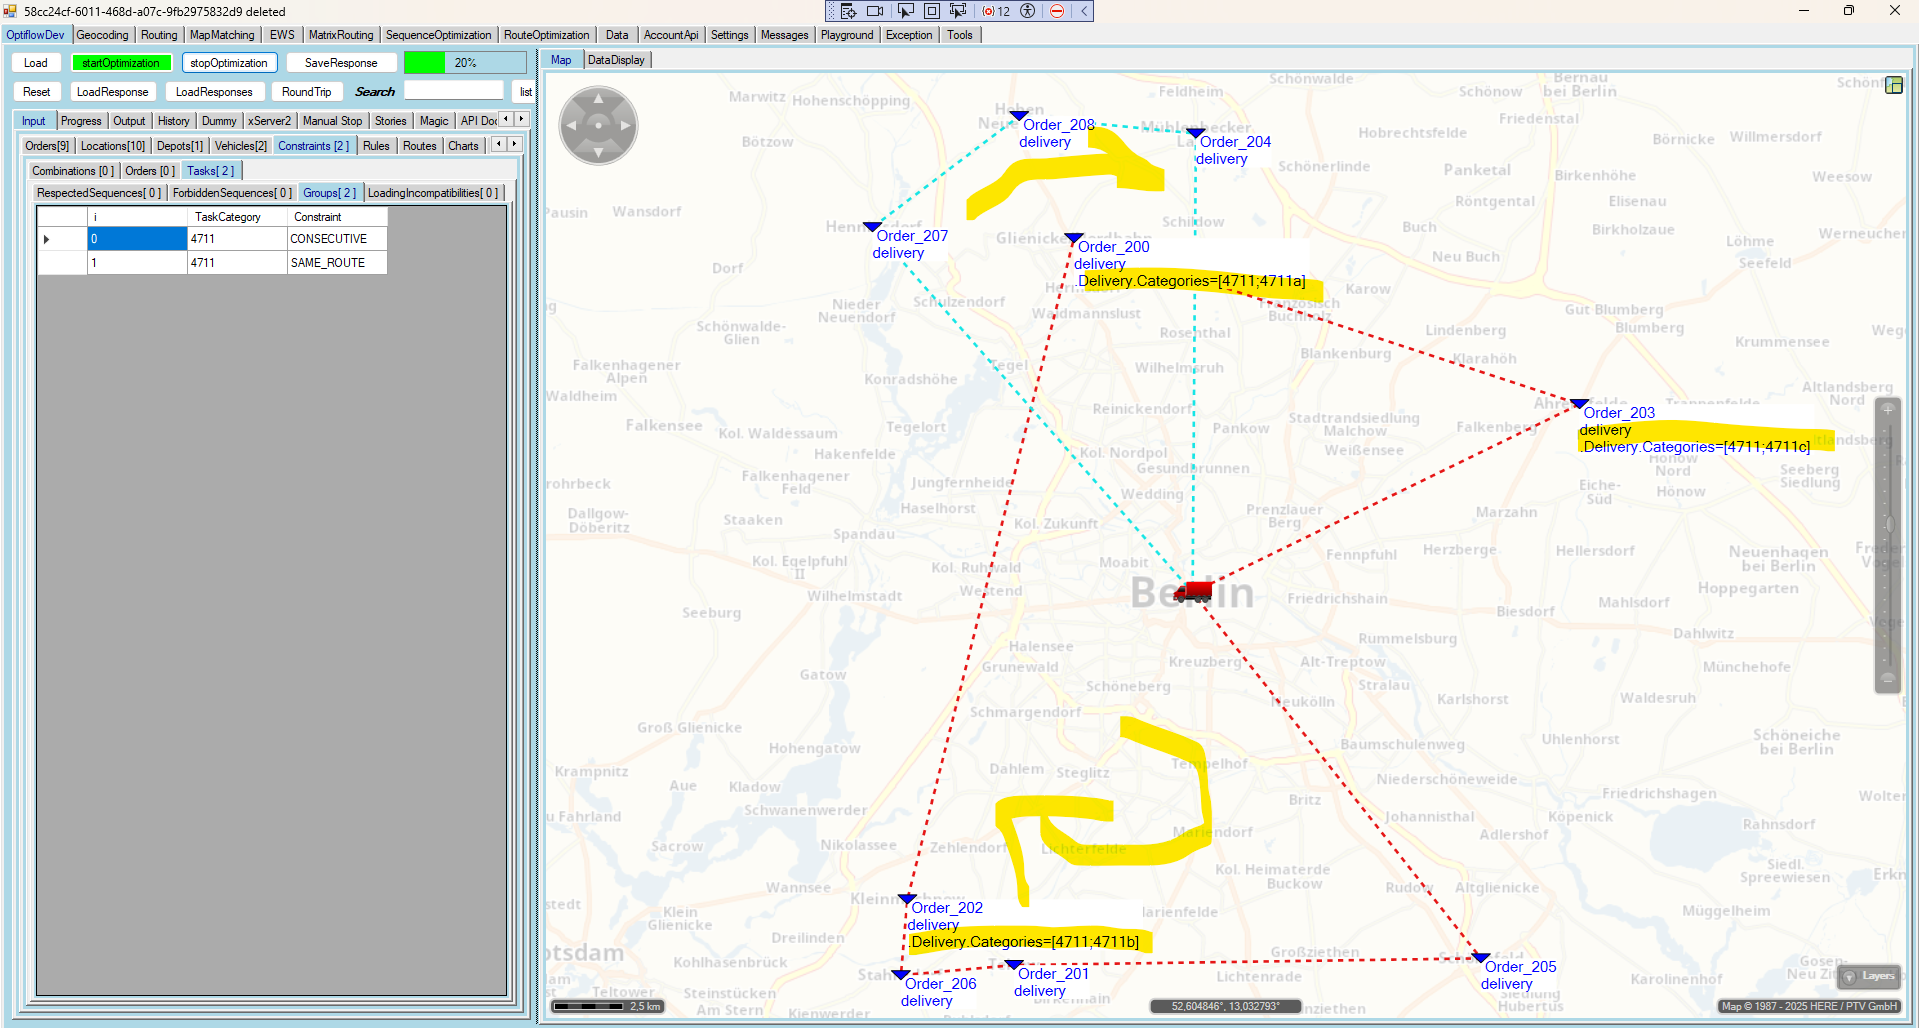Open the RouteOptimization tab

click(546, 35)
